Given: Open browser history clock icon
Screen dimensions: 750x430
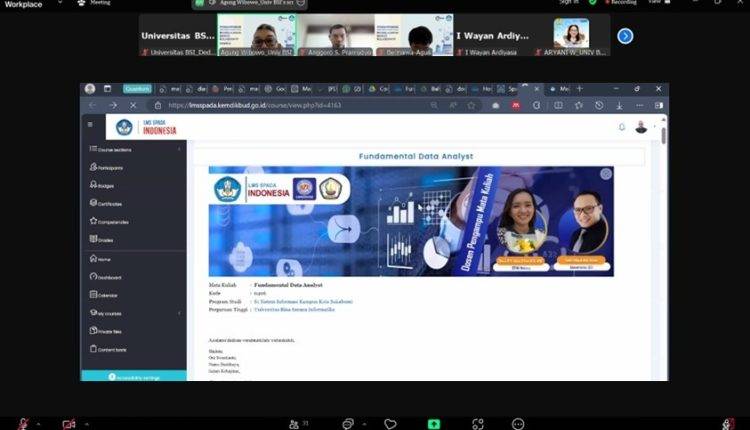Looking at the screenshot, I should coord(599,105).
